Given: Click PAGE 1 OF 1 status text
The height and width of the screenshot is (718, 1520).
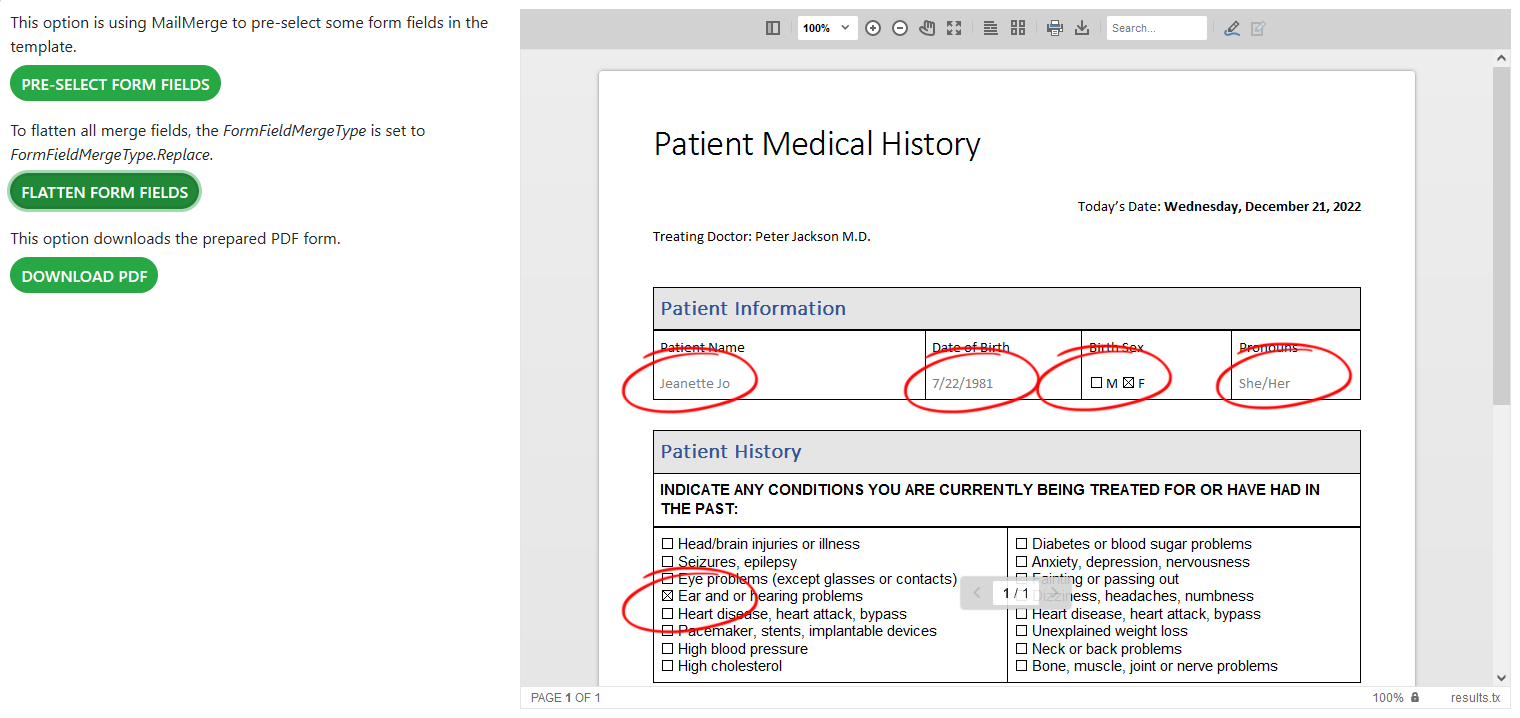Looking at the screenshot, I should tap(566, 698).
